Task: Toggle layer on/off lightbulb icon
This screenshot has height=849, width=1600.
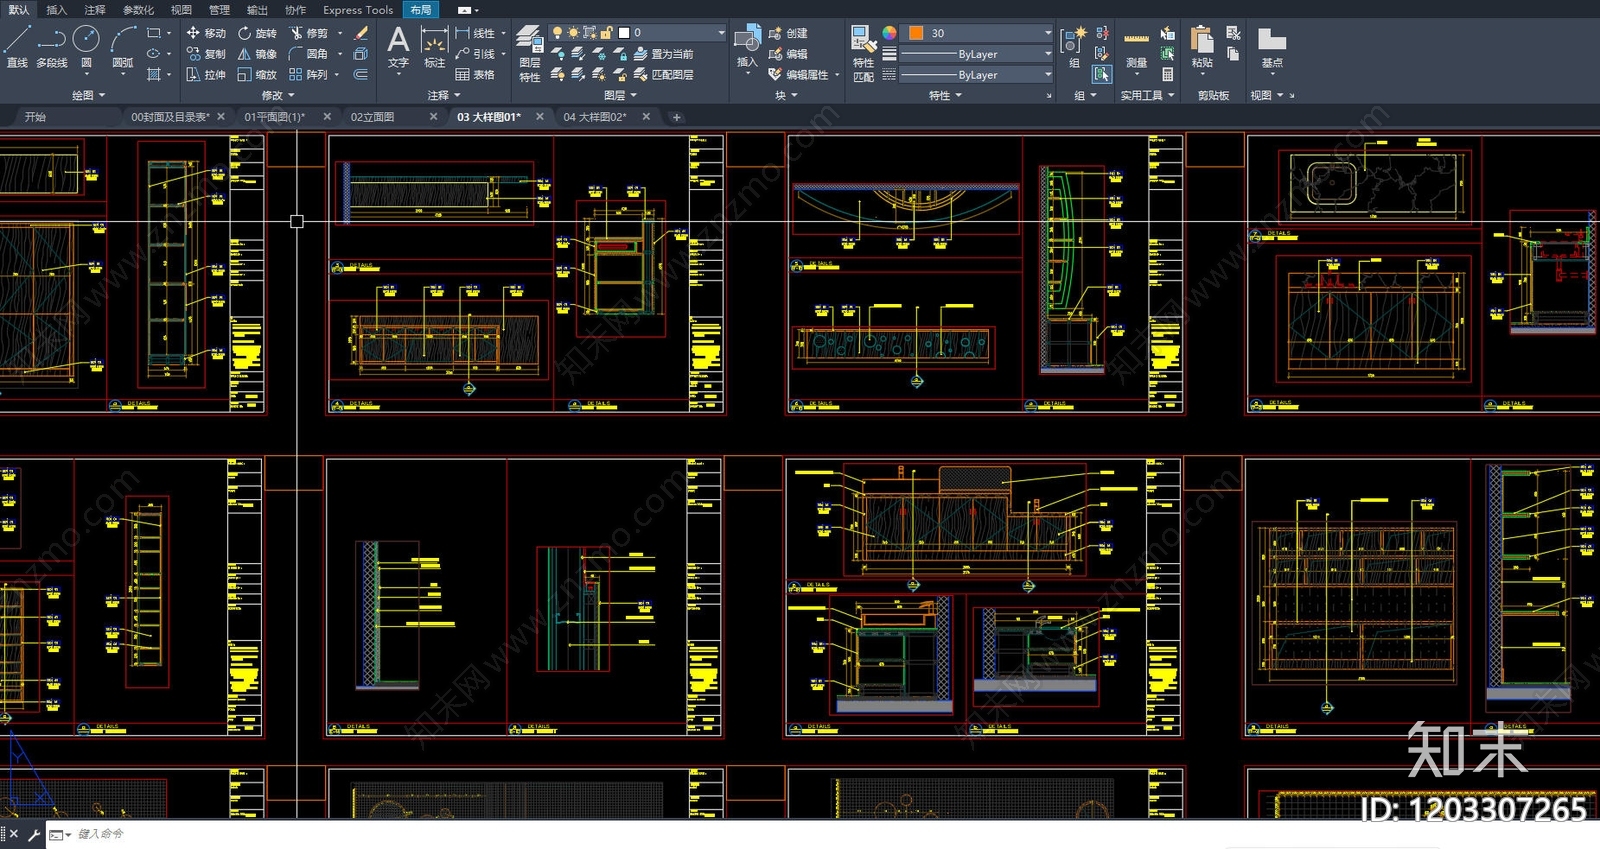Action: [x=557, y=33]
